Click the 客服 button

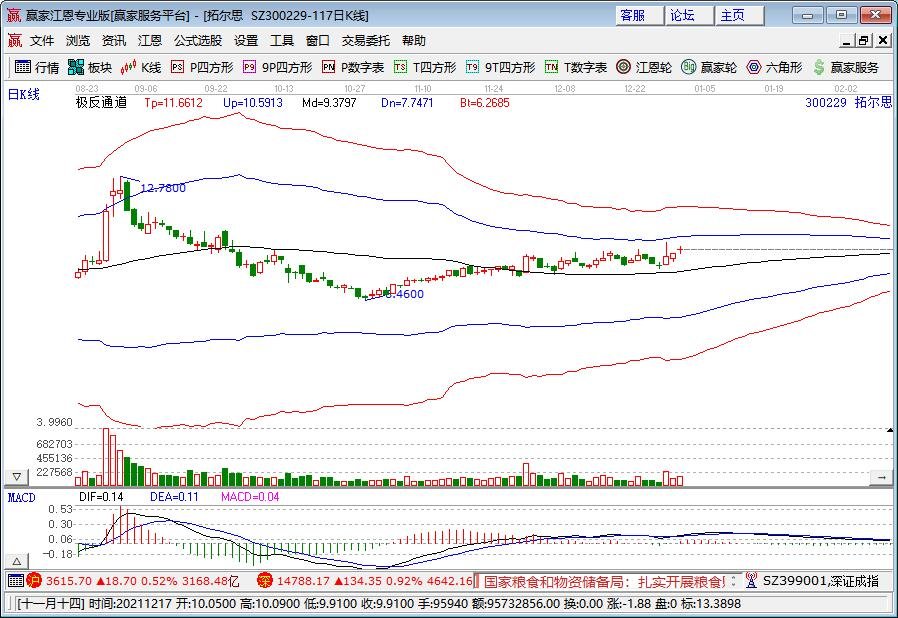click(x=640, y=15)
